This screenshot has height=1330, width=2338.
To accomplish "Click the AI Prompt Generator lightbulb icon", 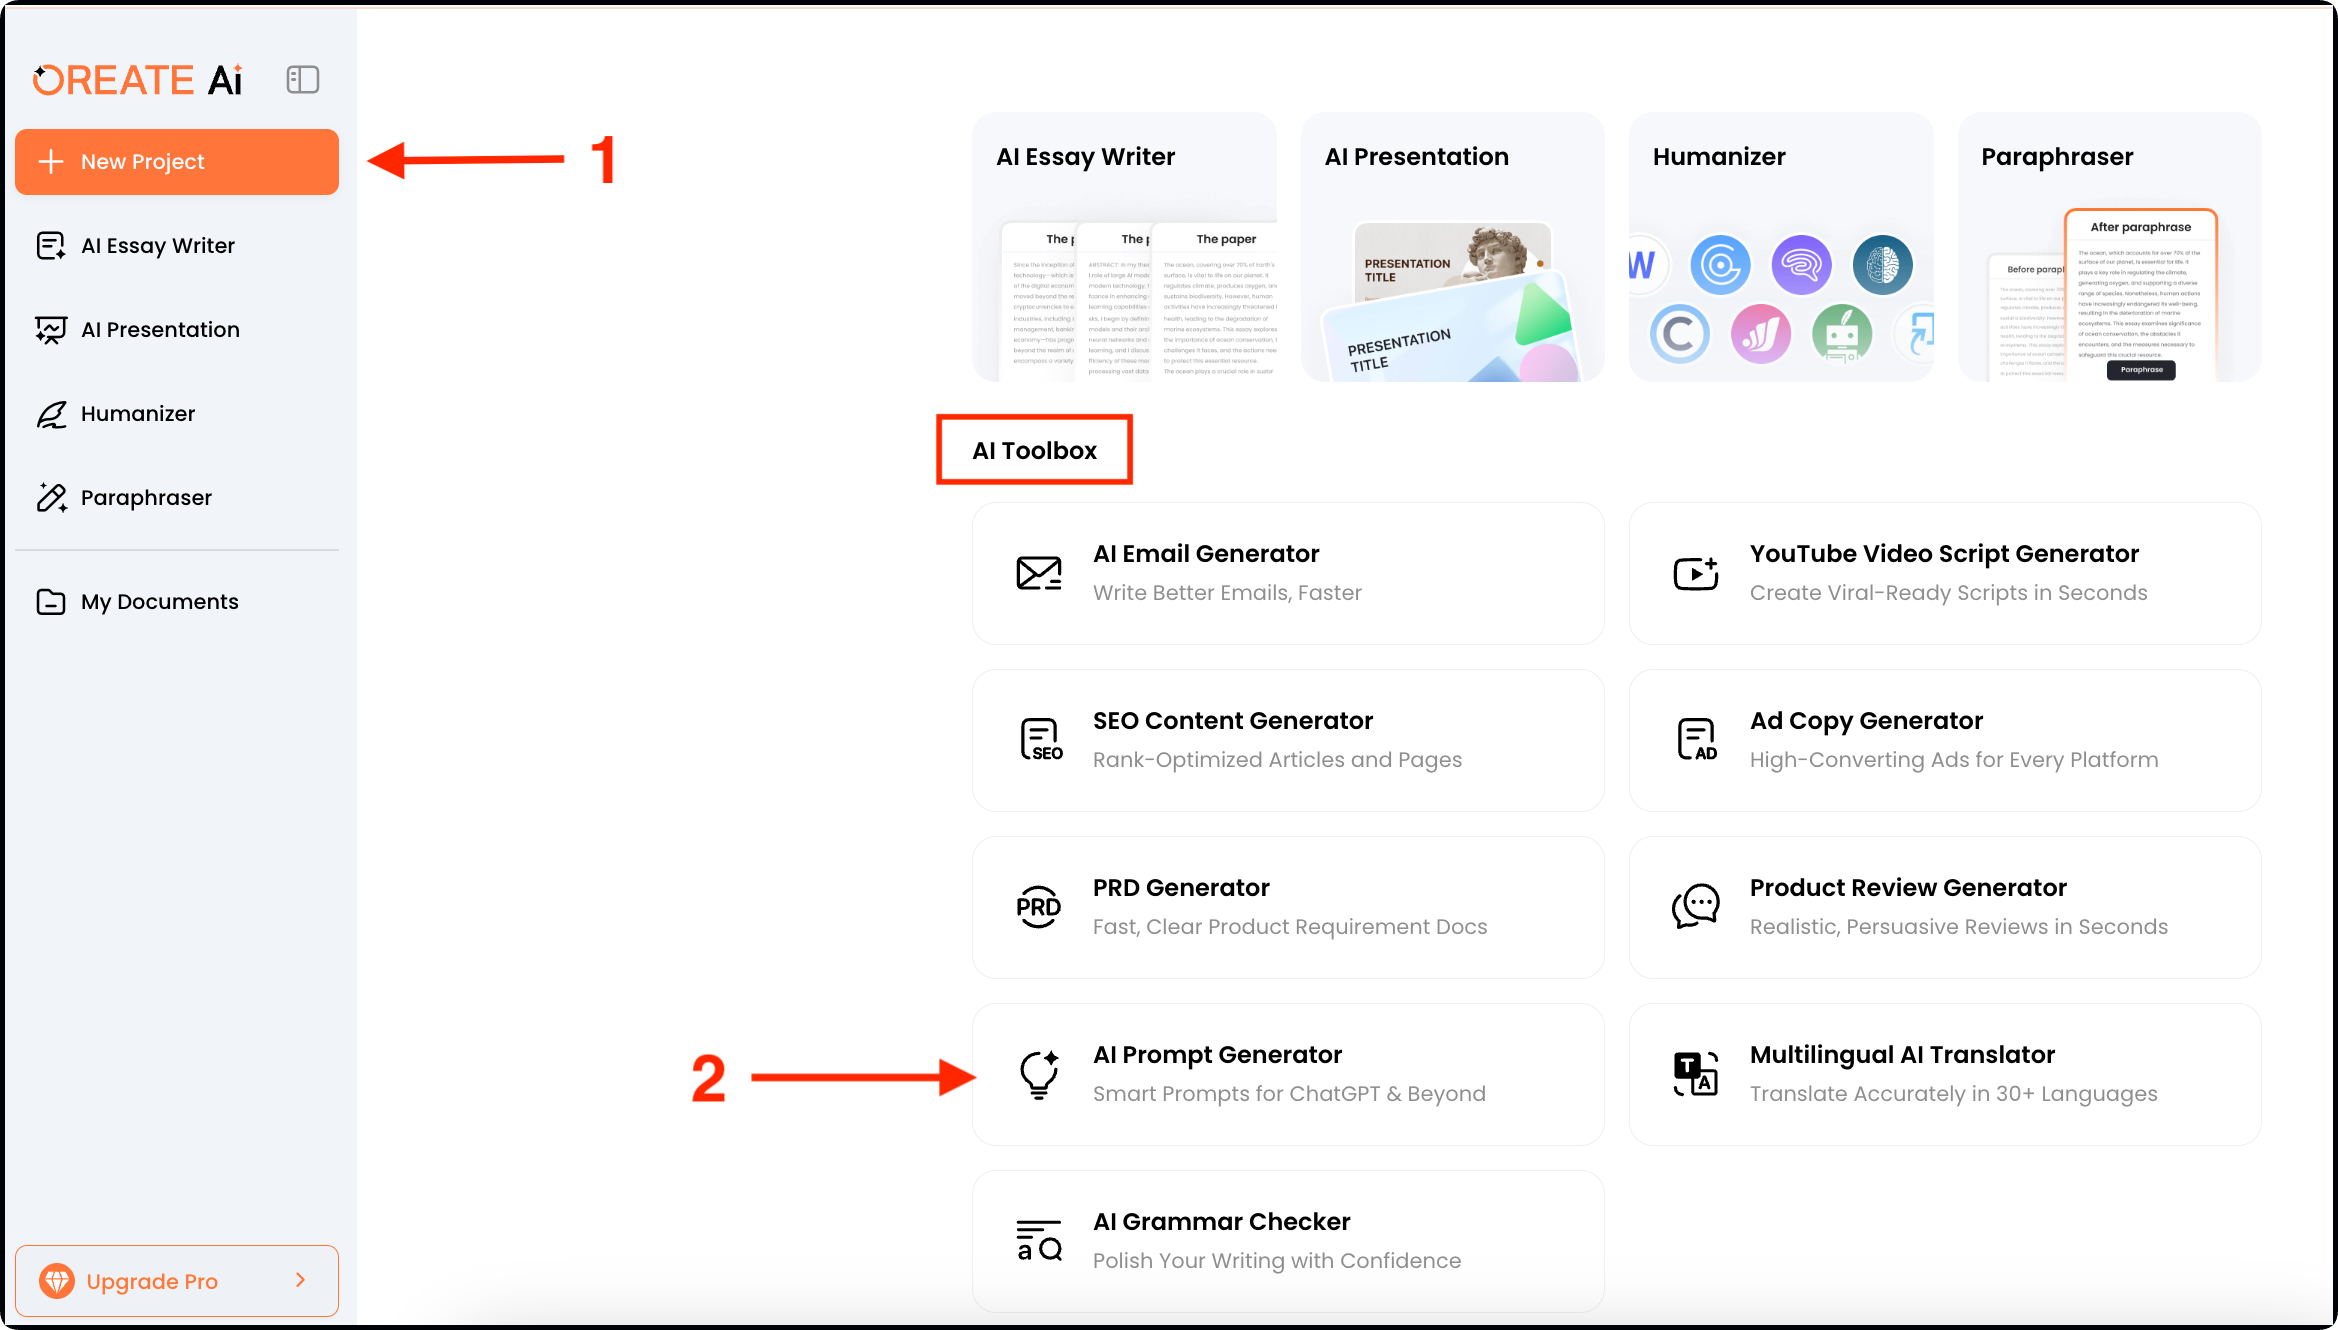I will pyautogui.click(x=1039, y=1074).
